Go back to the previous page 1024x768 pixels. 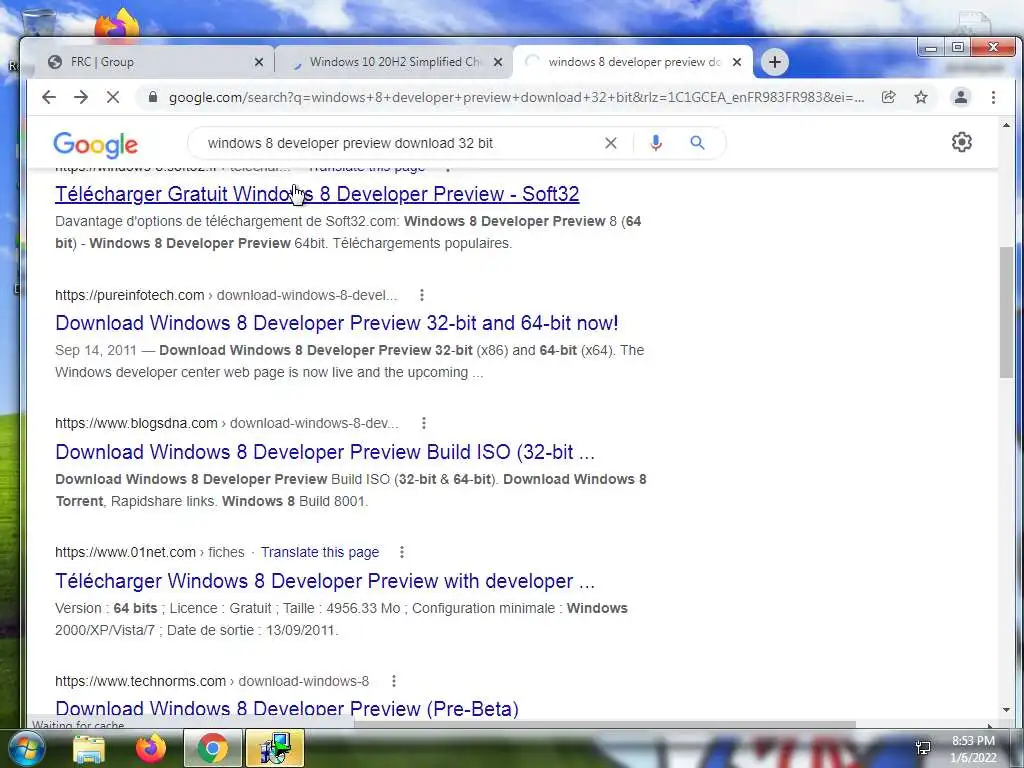click(x=49, y=97)
